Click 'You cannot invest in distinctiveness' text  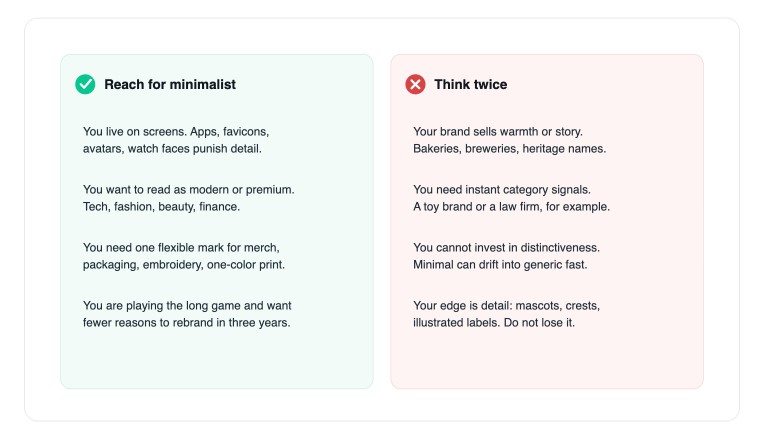click(507, 247)
